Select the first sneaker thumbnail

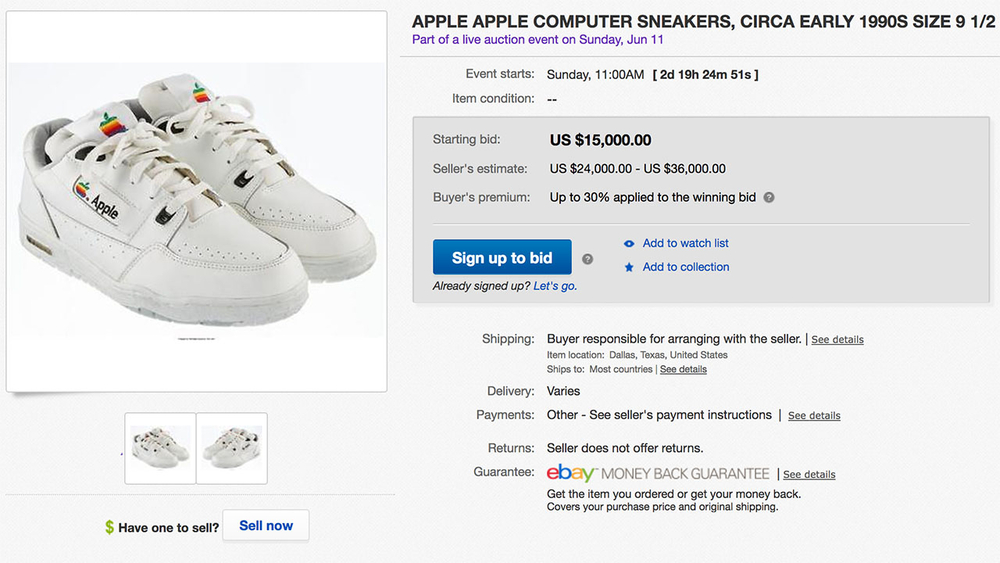[160, 448]
